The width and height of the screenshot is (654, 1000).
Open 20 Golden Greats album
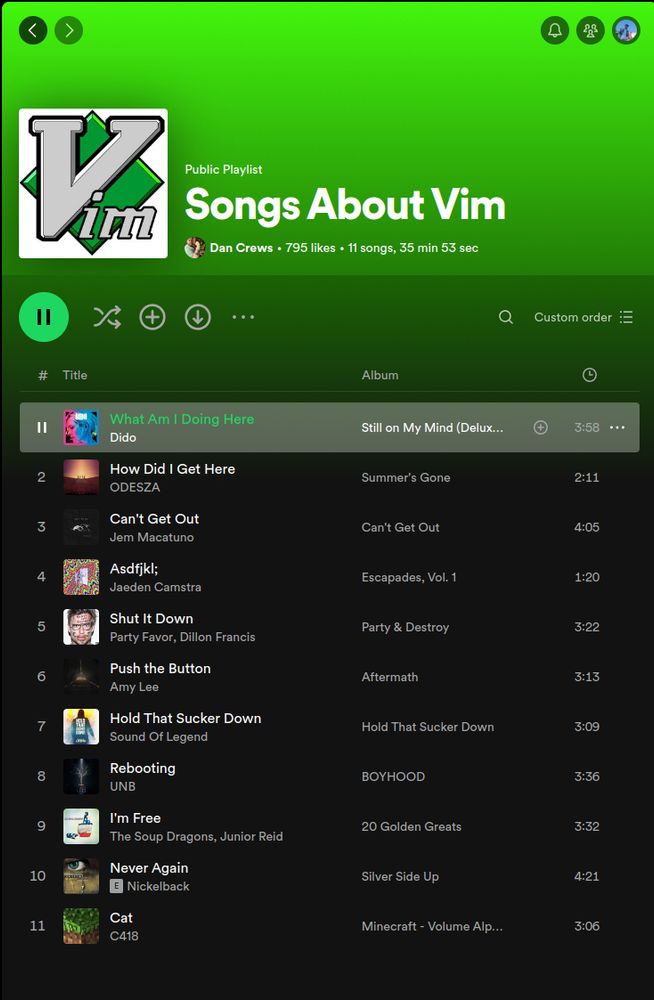411,827
